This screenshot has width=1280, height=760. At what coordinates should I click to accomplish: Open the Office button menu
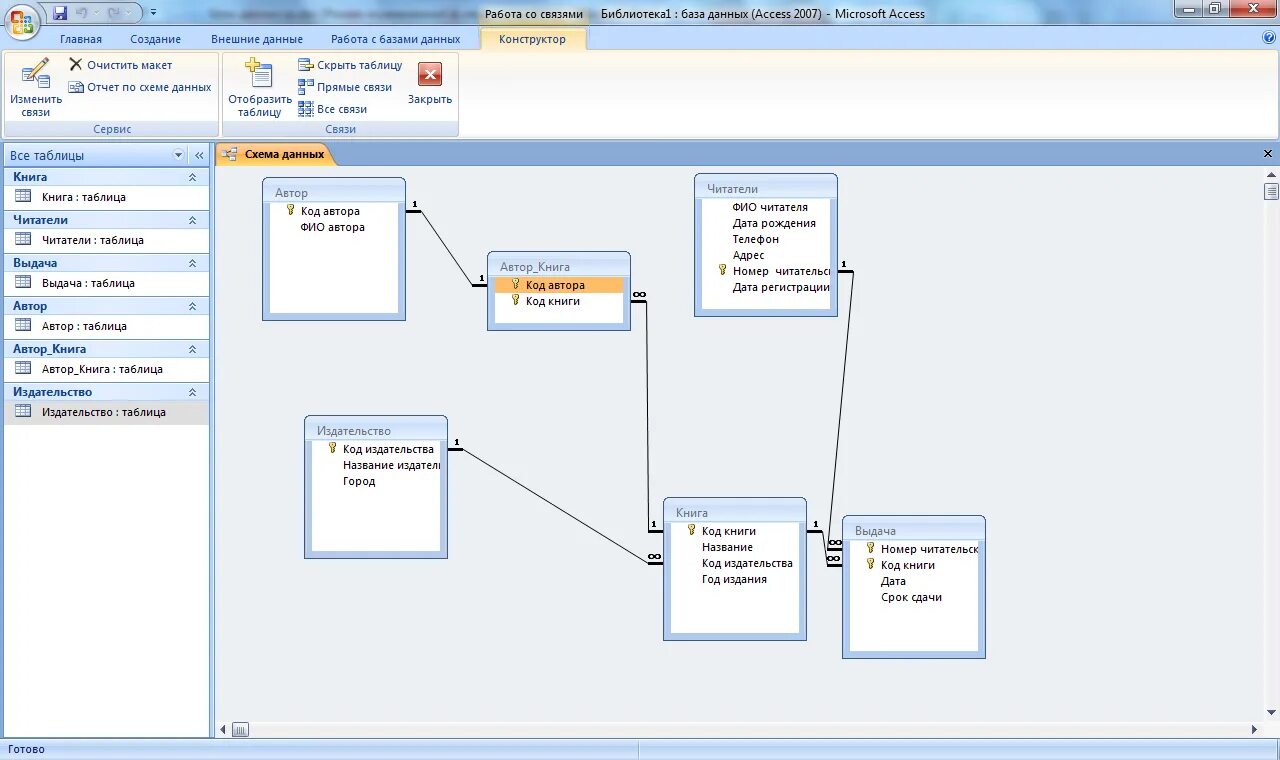(x=21, y=20)
